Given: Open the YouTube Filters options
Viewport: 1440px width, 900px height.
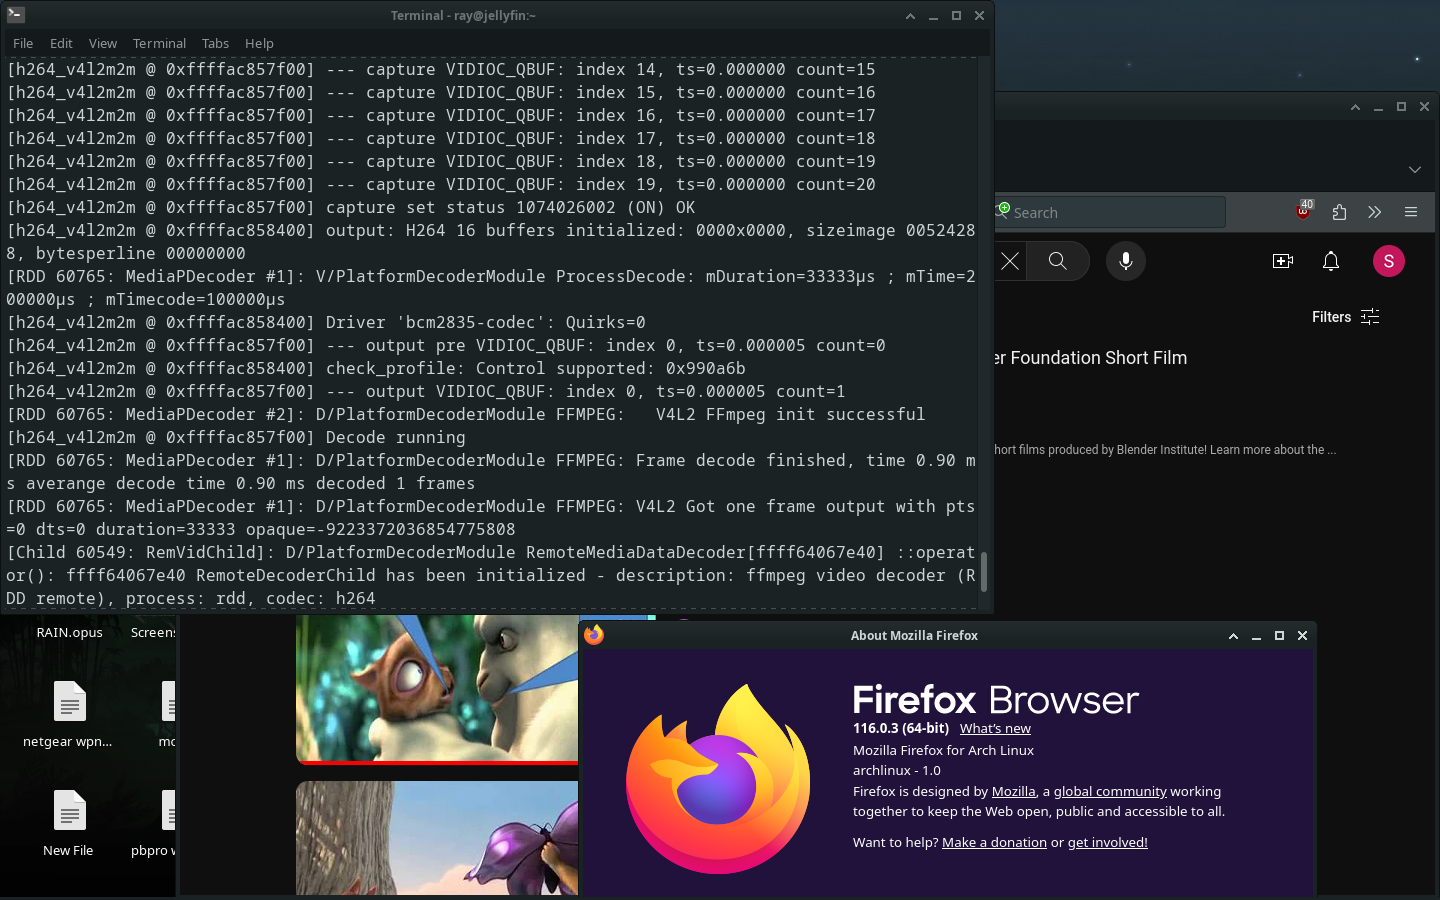Looking at the screenshot, I should (1345, 317).
